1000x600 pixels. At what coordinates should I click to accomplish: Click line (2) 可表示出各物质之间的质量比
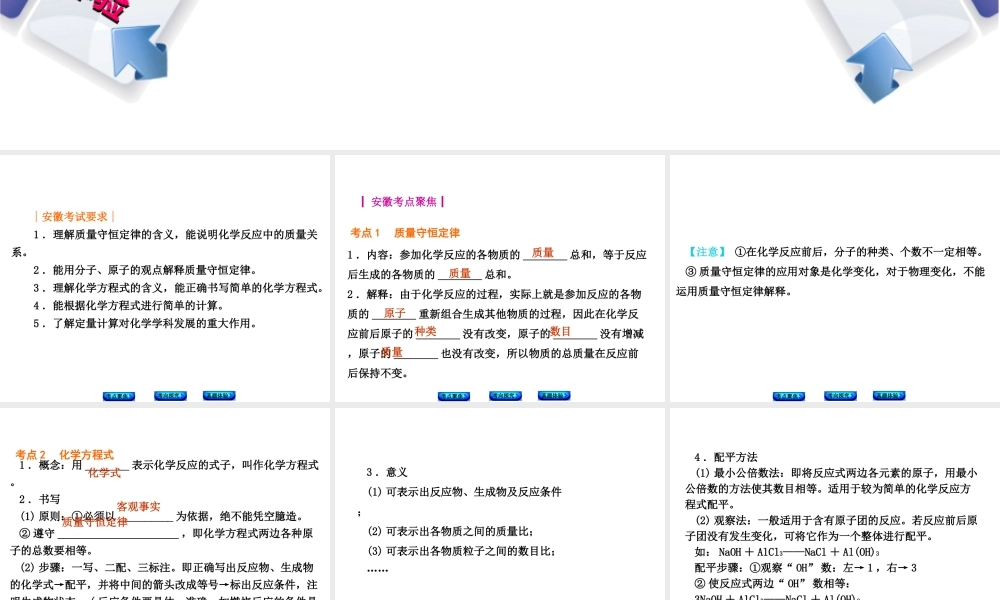(451, 531)
